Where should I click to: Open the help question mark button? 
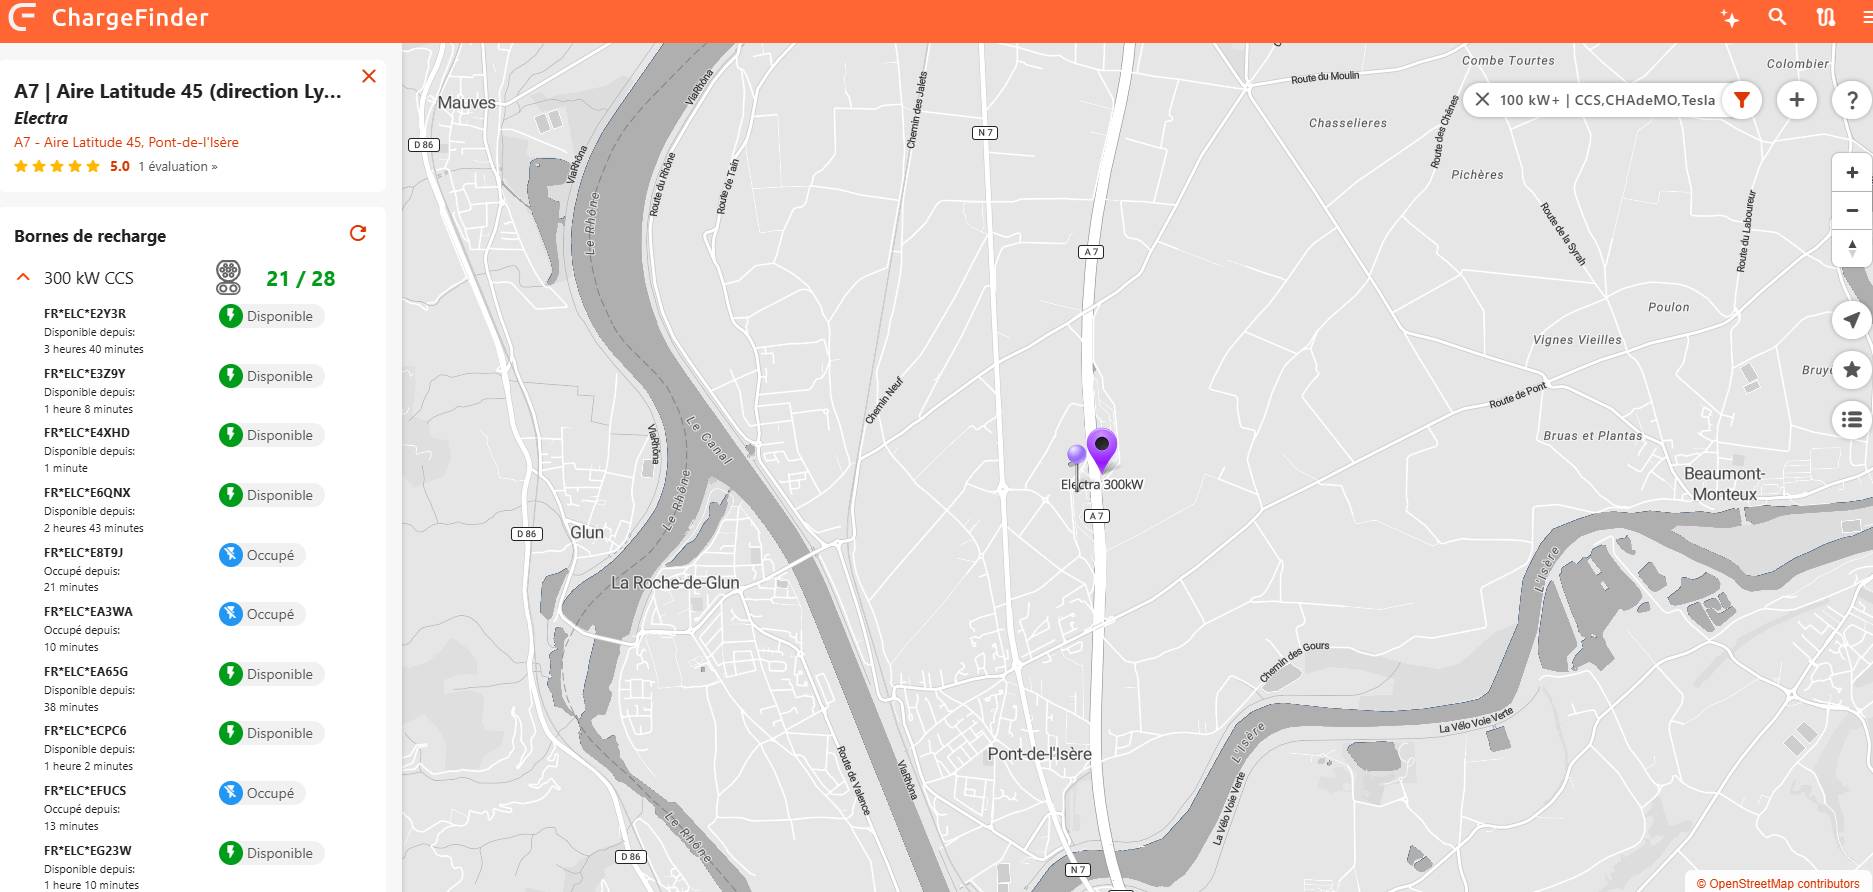1852,100
